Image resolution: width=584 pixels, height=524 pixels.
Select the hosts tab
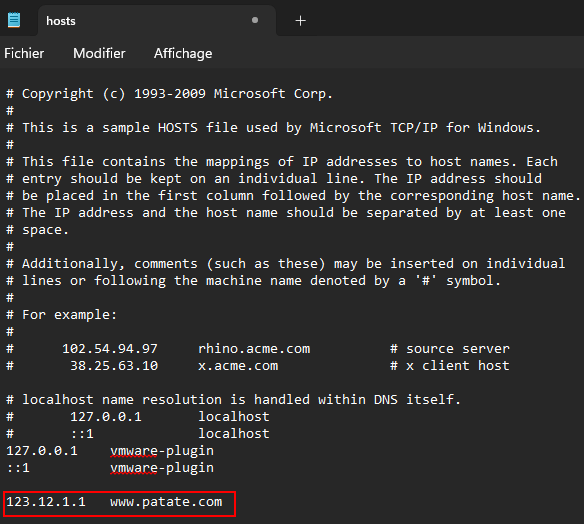coord(157,21)
